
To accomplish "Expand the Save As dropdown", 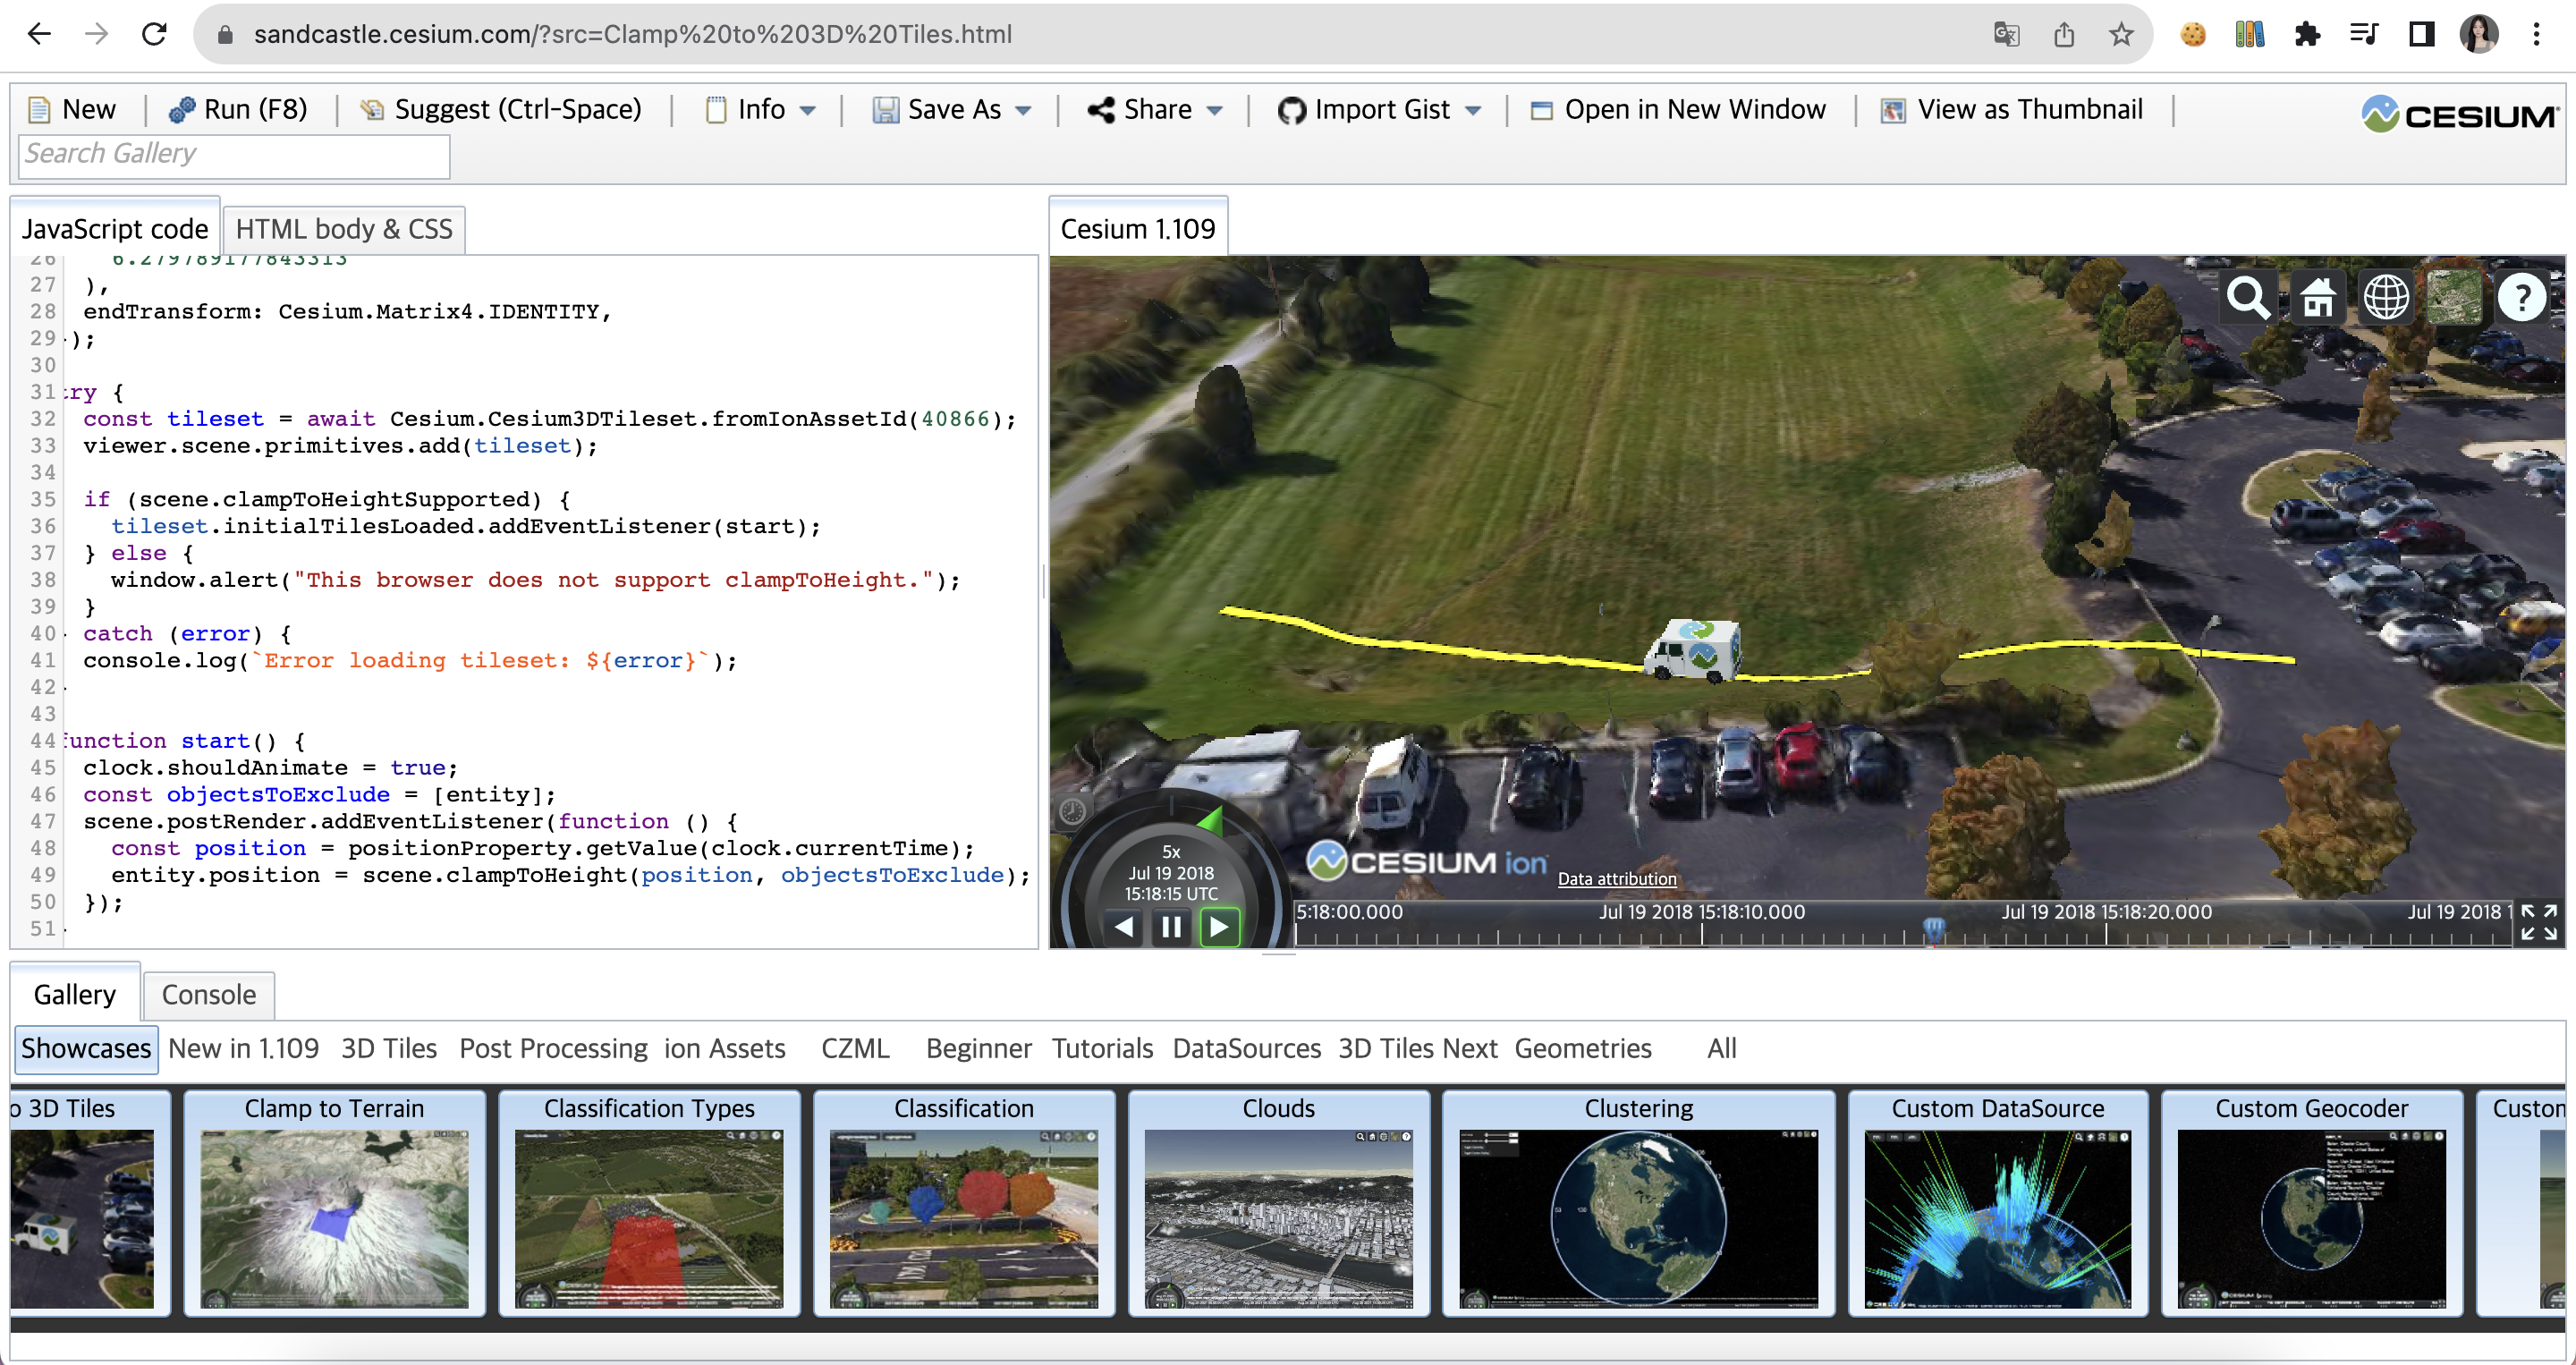I will (1023, 110).
